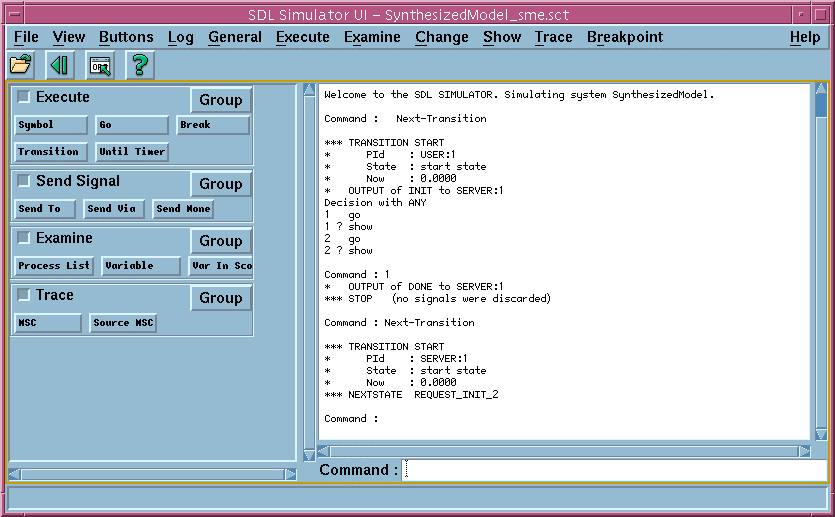
Task: Click the Process List button
Action: tap(54, 266)
